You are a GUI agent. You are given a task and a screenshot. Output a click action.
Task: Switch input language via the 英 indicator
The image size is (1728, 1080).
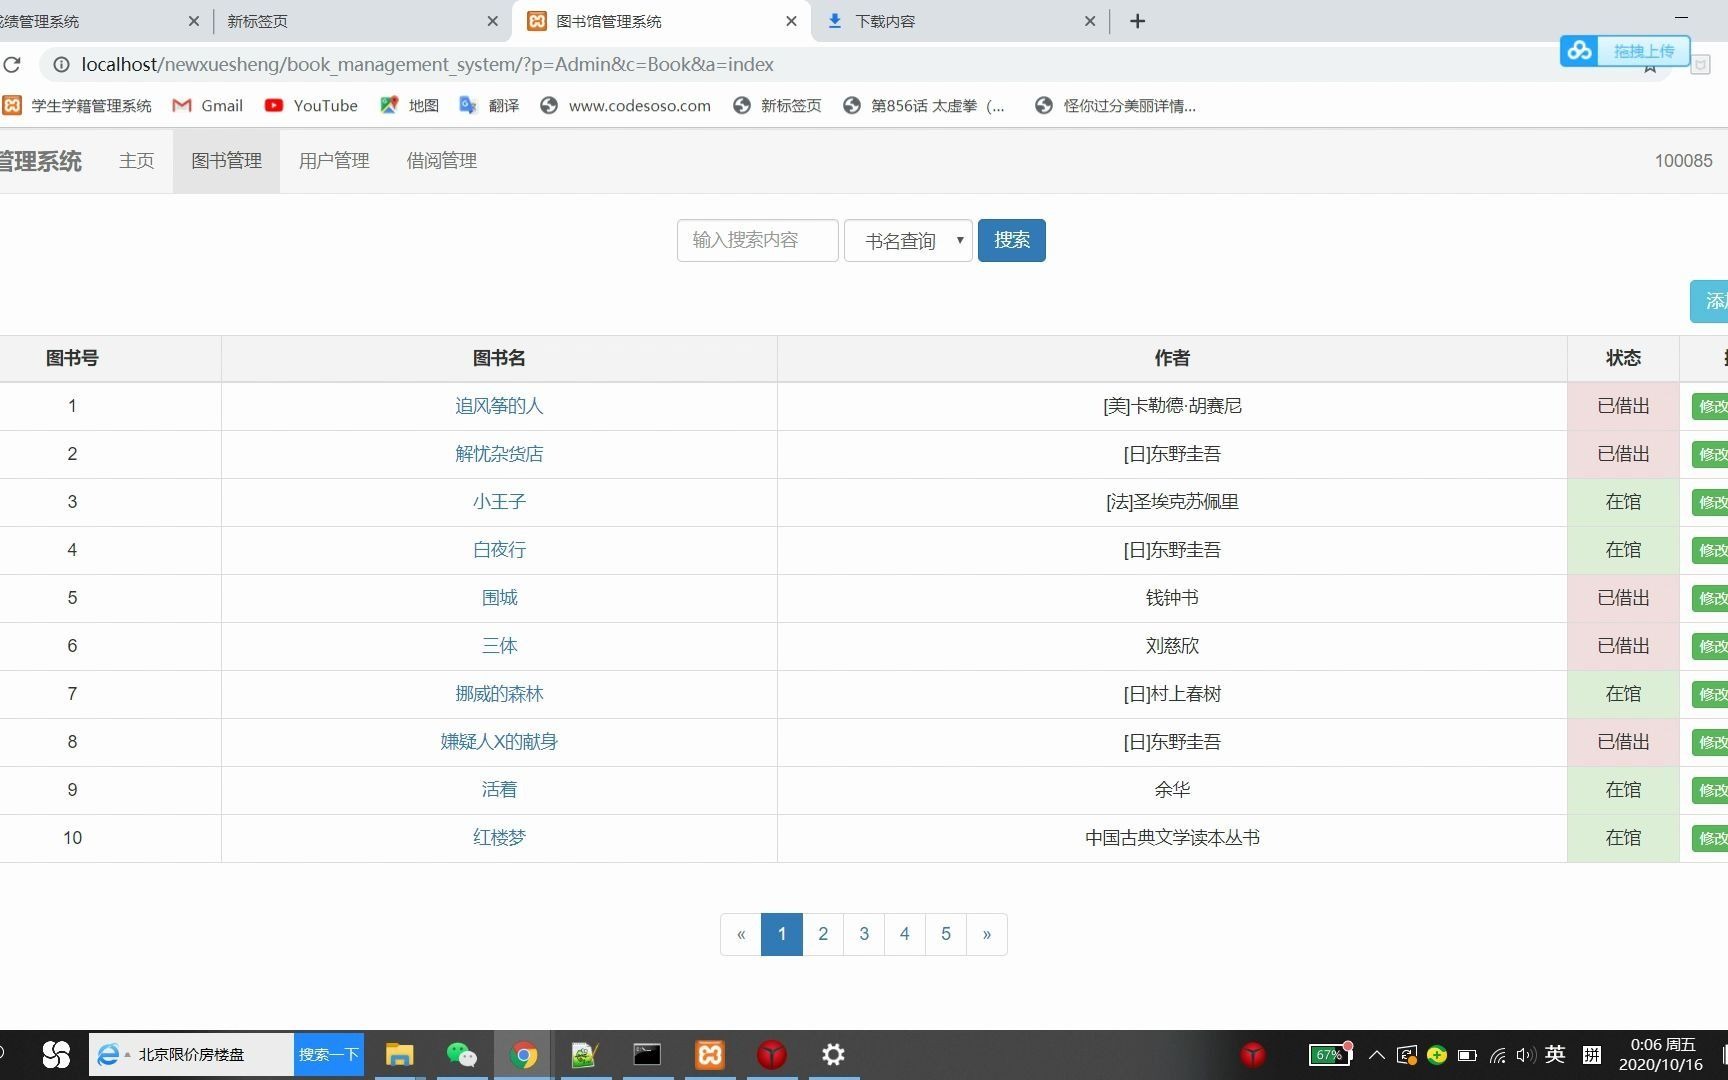[1554, 1054]
